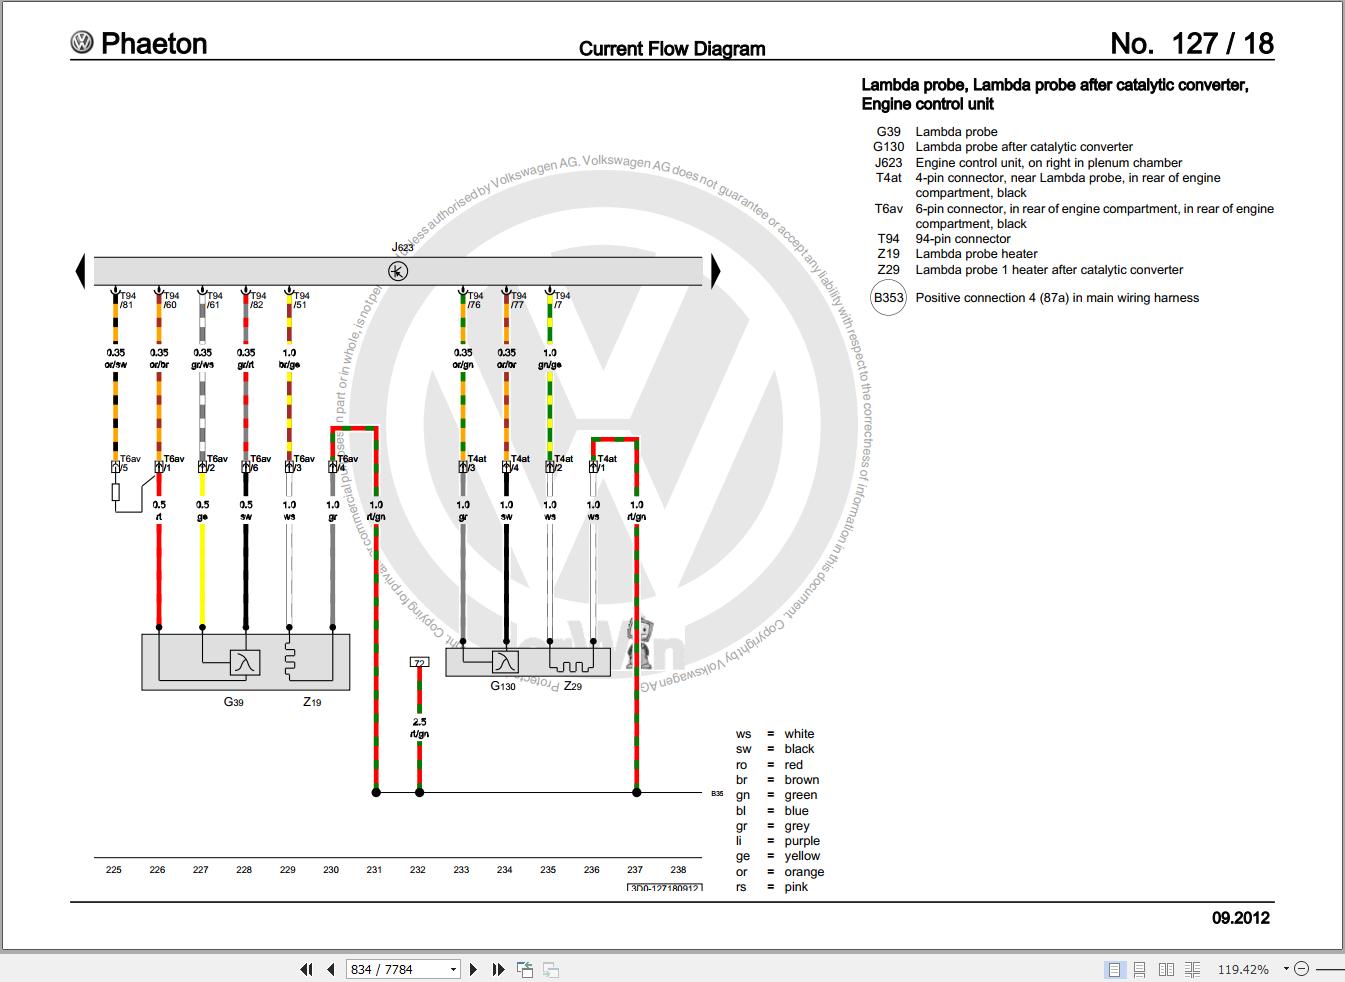Viewport: 1345px width, 982px height.
Task: Select the B353 positive connection circle
Action: pos(889,298)
